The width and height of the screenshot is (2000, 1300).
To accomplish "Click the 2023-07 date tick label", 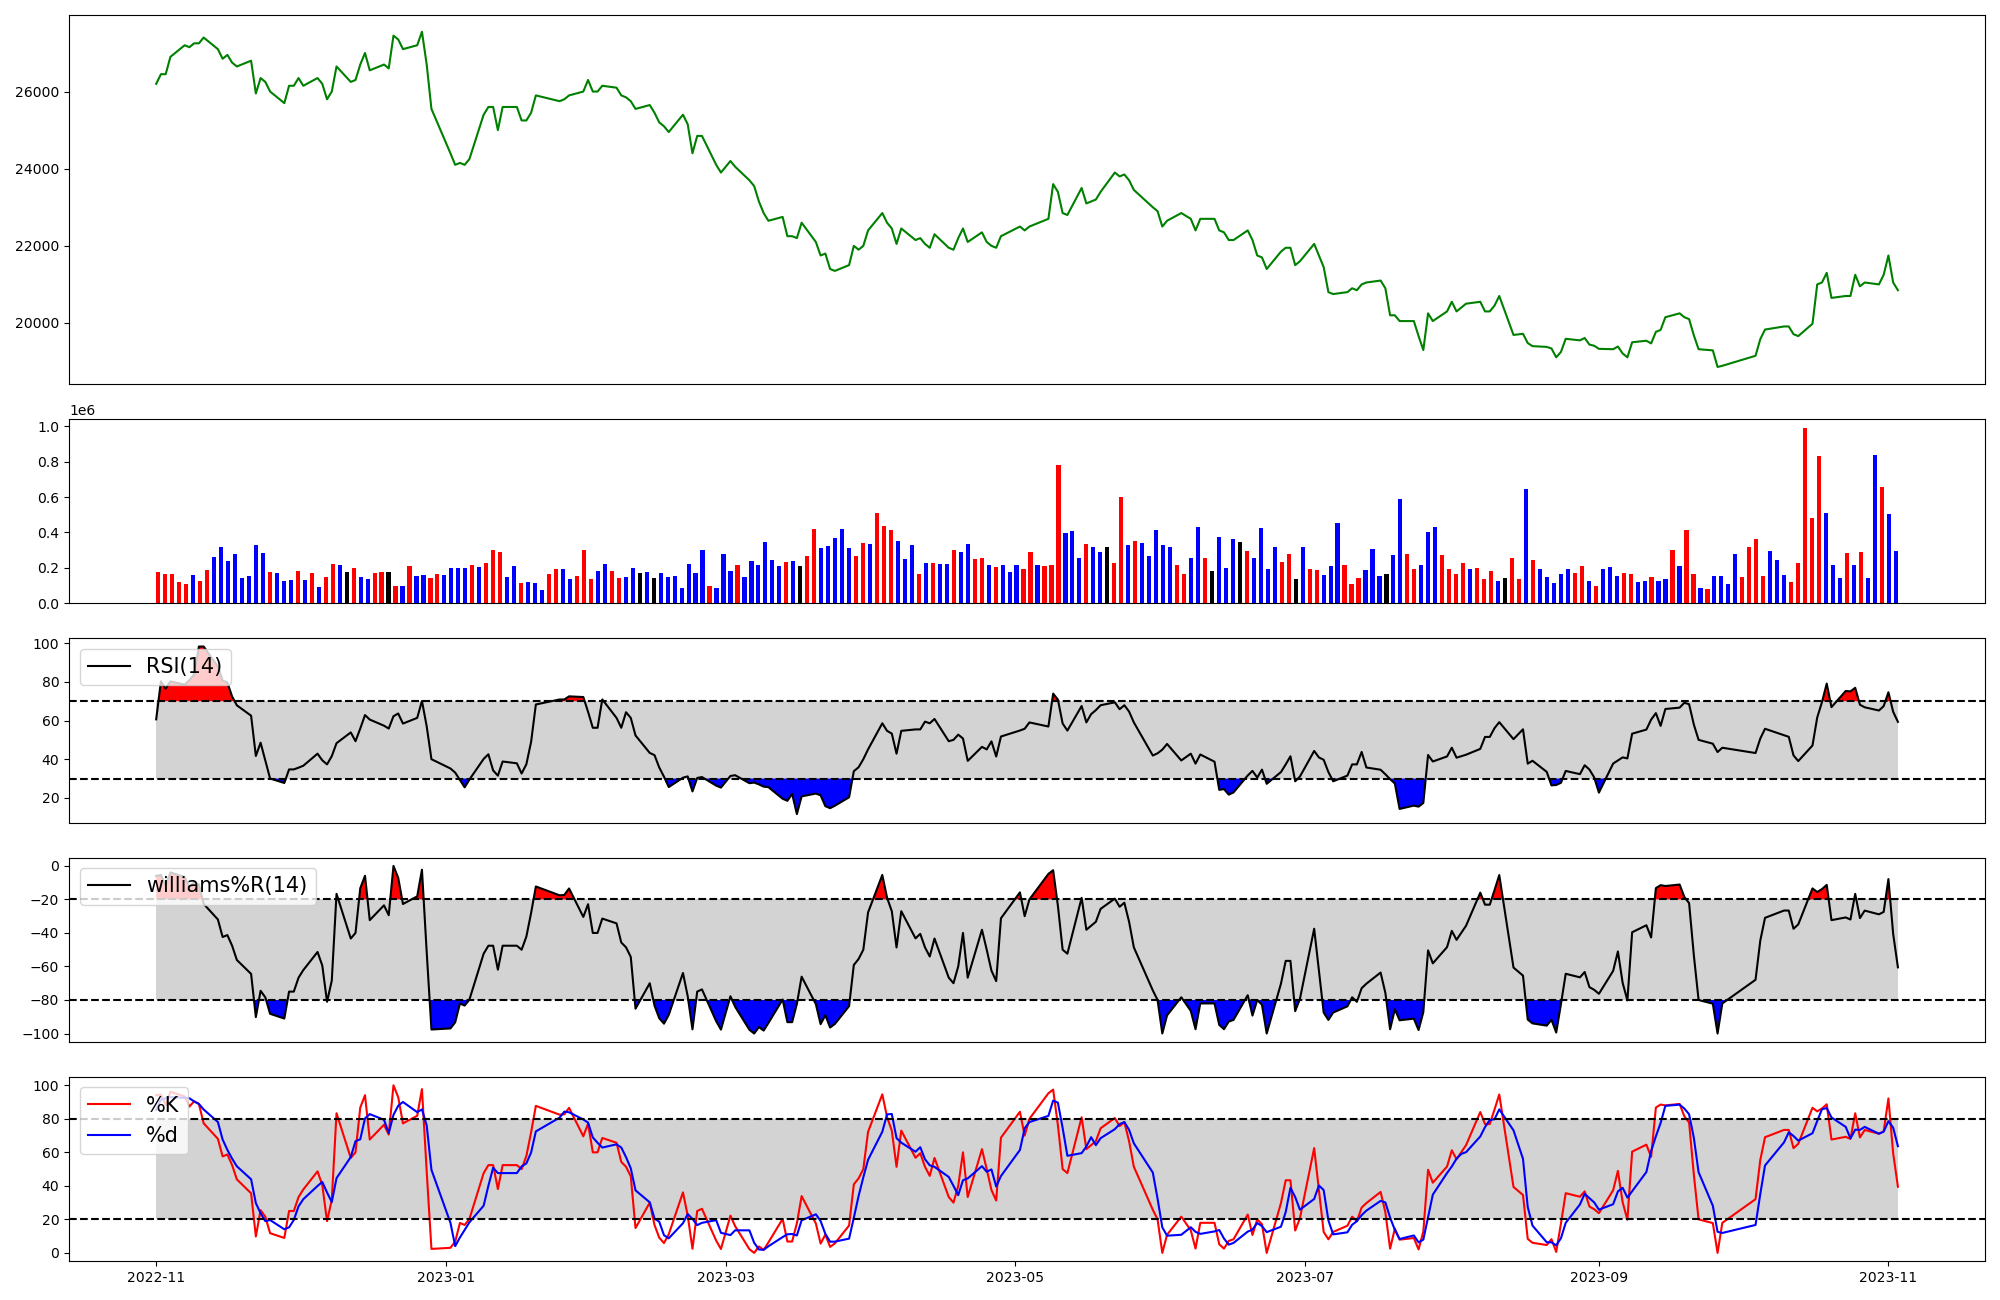I will pyautogui.click(x=1305, y=1277).
